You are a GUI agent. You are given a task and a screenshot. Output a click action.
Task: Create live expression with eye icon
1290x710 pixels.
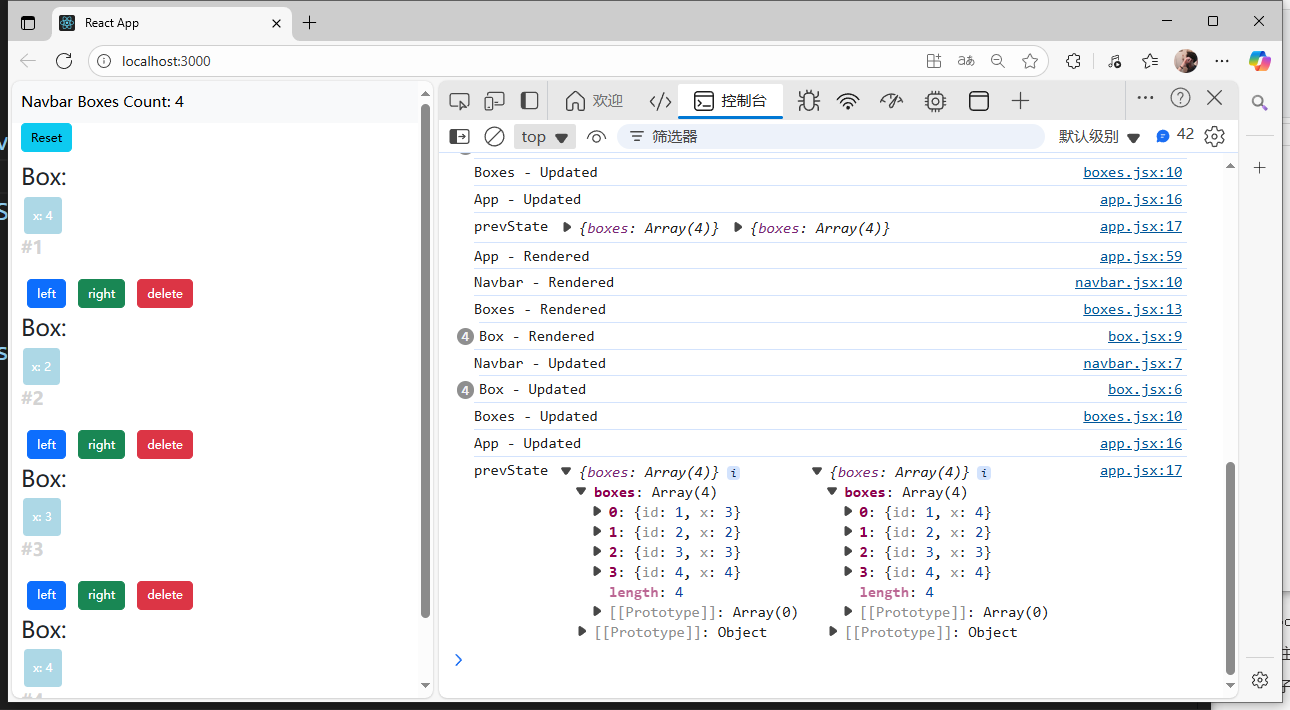coord(597,137)
